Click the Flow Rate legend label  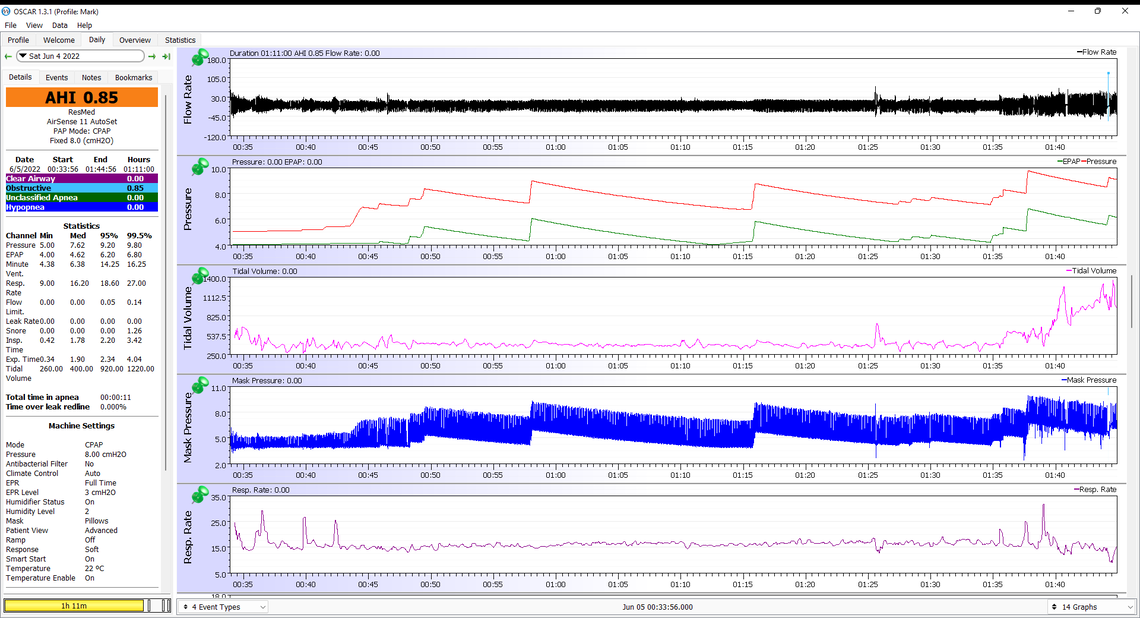(1096, 52)
